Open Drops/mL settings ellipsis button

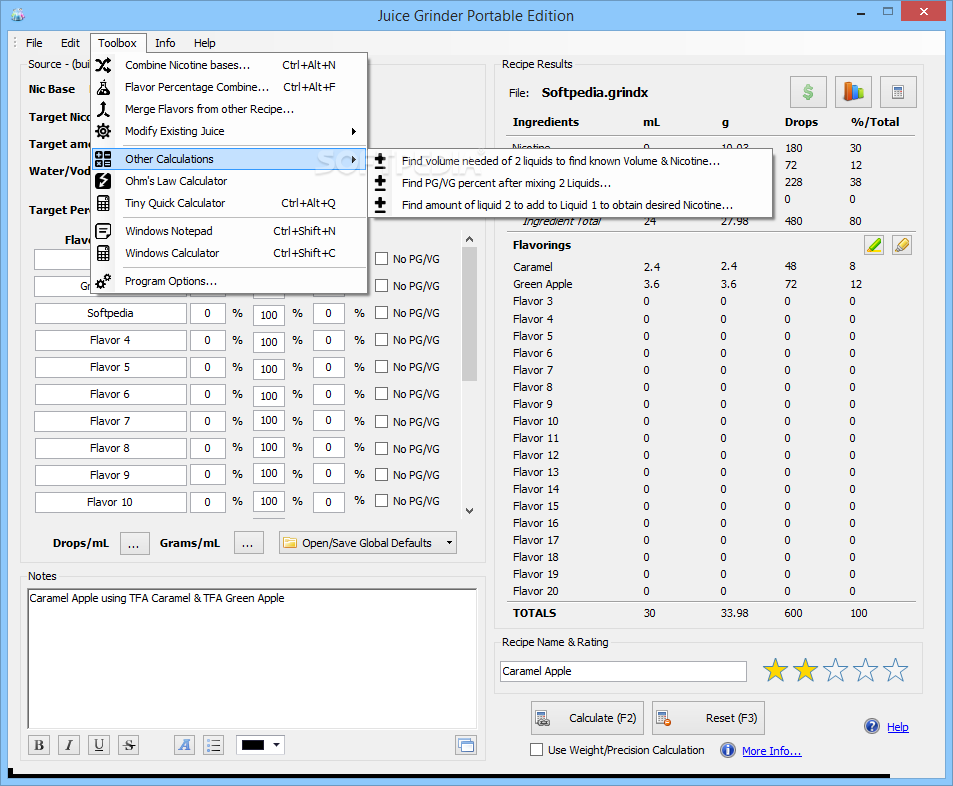(134, 543)
